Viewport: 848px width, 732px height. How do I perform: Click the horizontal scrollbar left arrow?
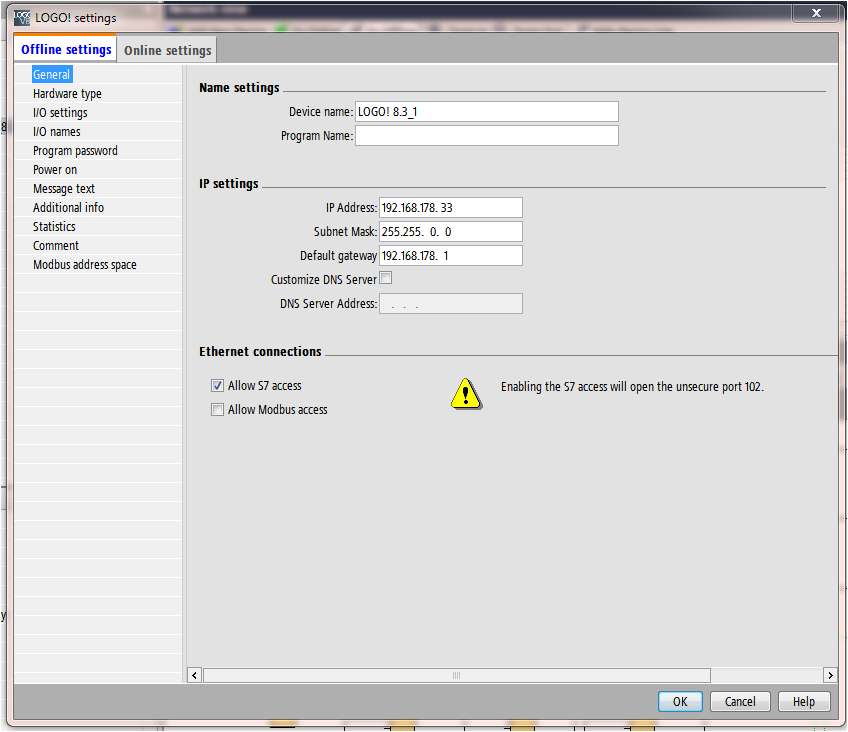click(194, 675)
